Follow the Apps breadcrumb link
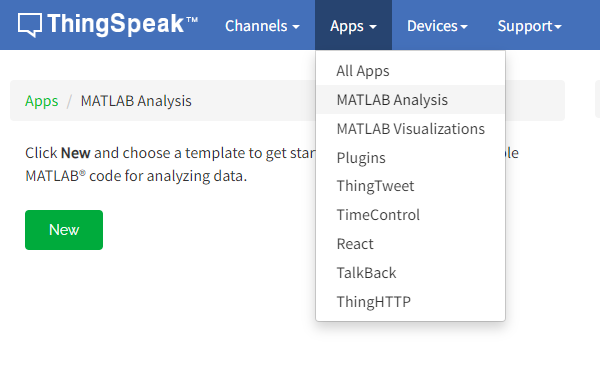The image size is (600, 380). (41, 101)
